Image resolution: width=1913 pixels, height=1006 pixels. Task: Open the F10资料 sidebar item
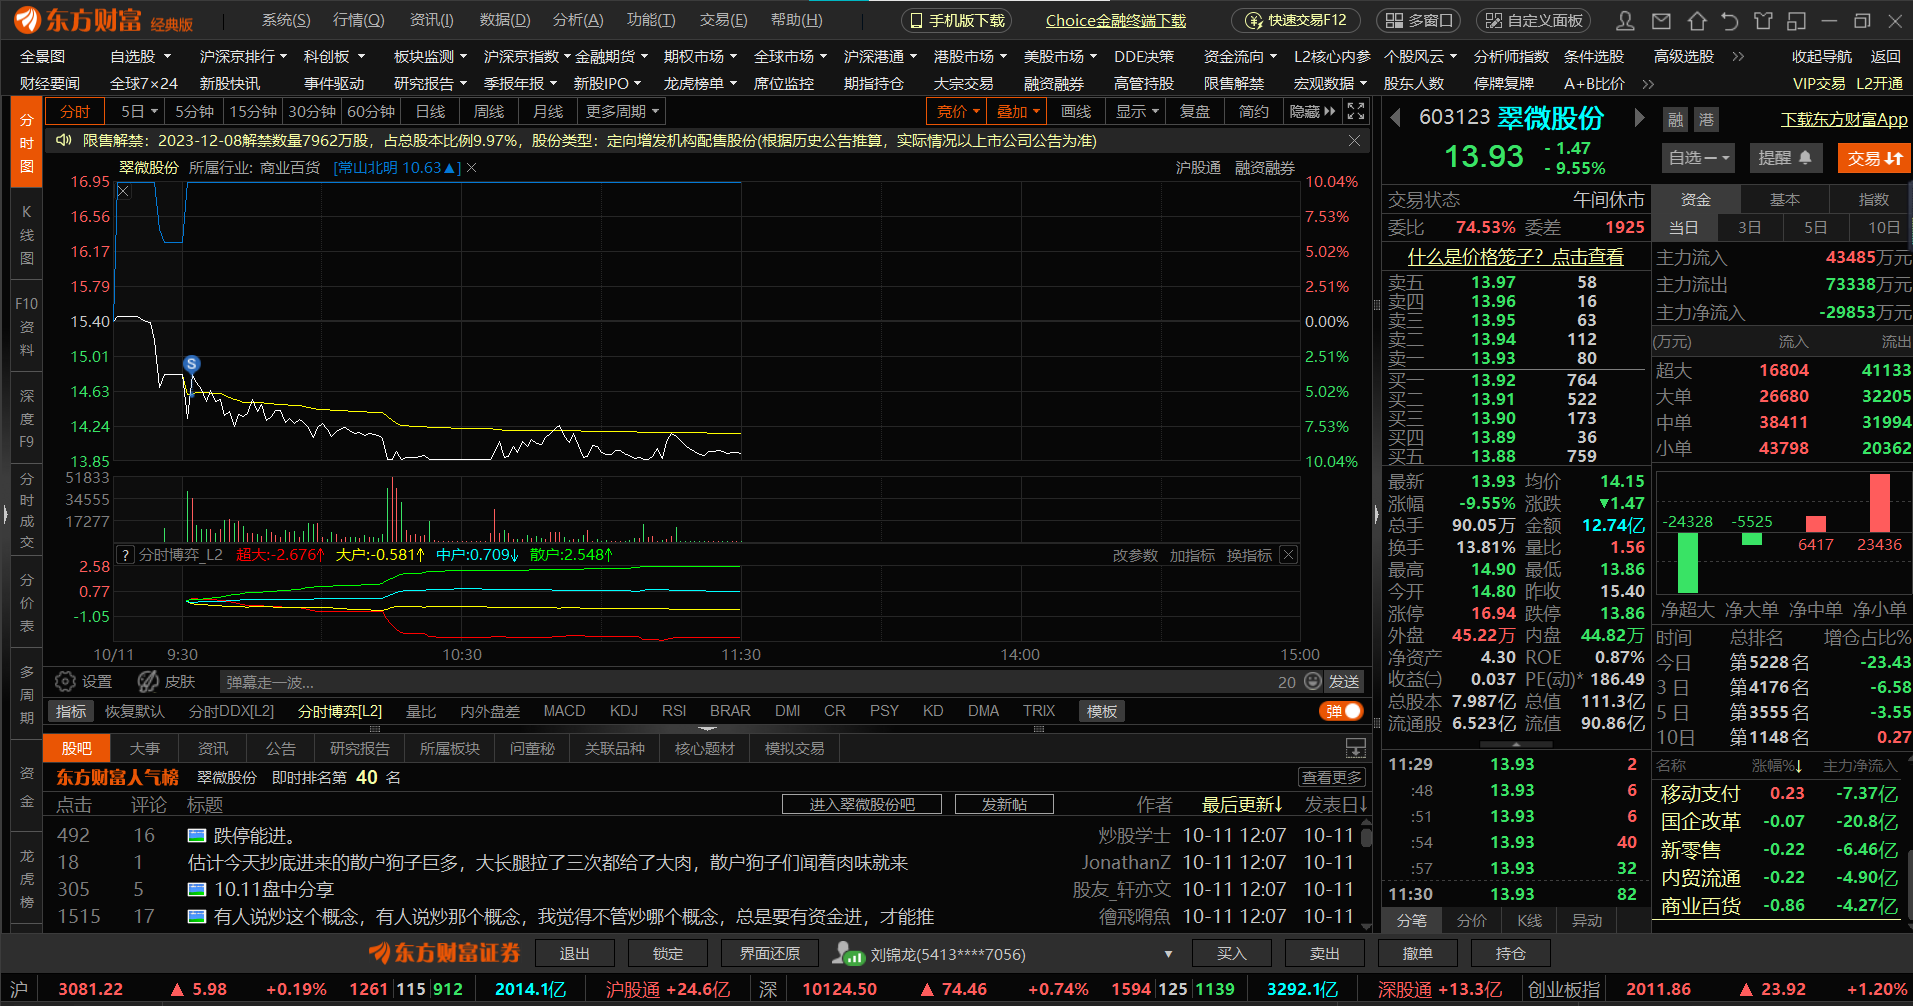point(27,327)
